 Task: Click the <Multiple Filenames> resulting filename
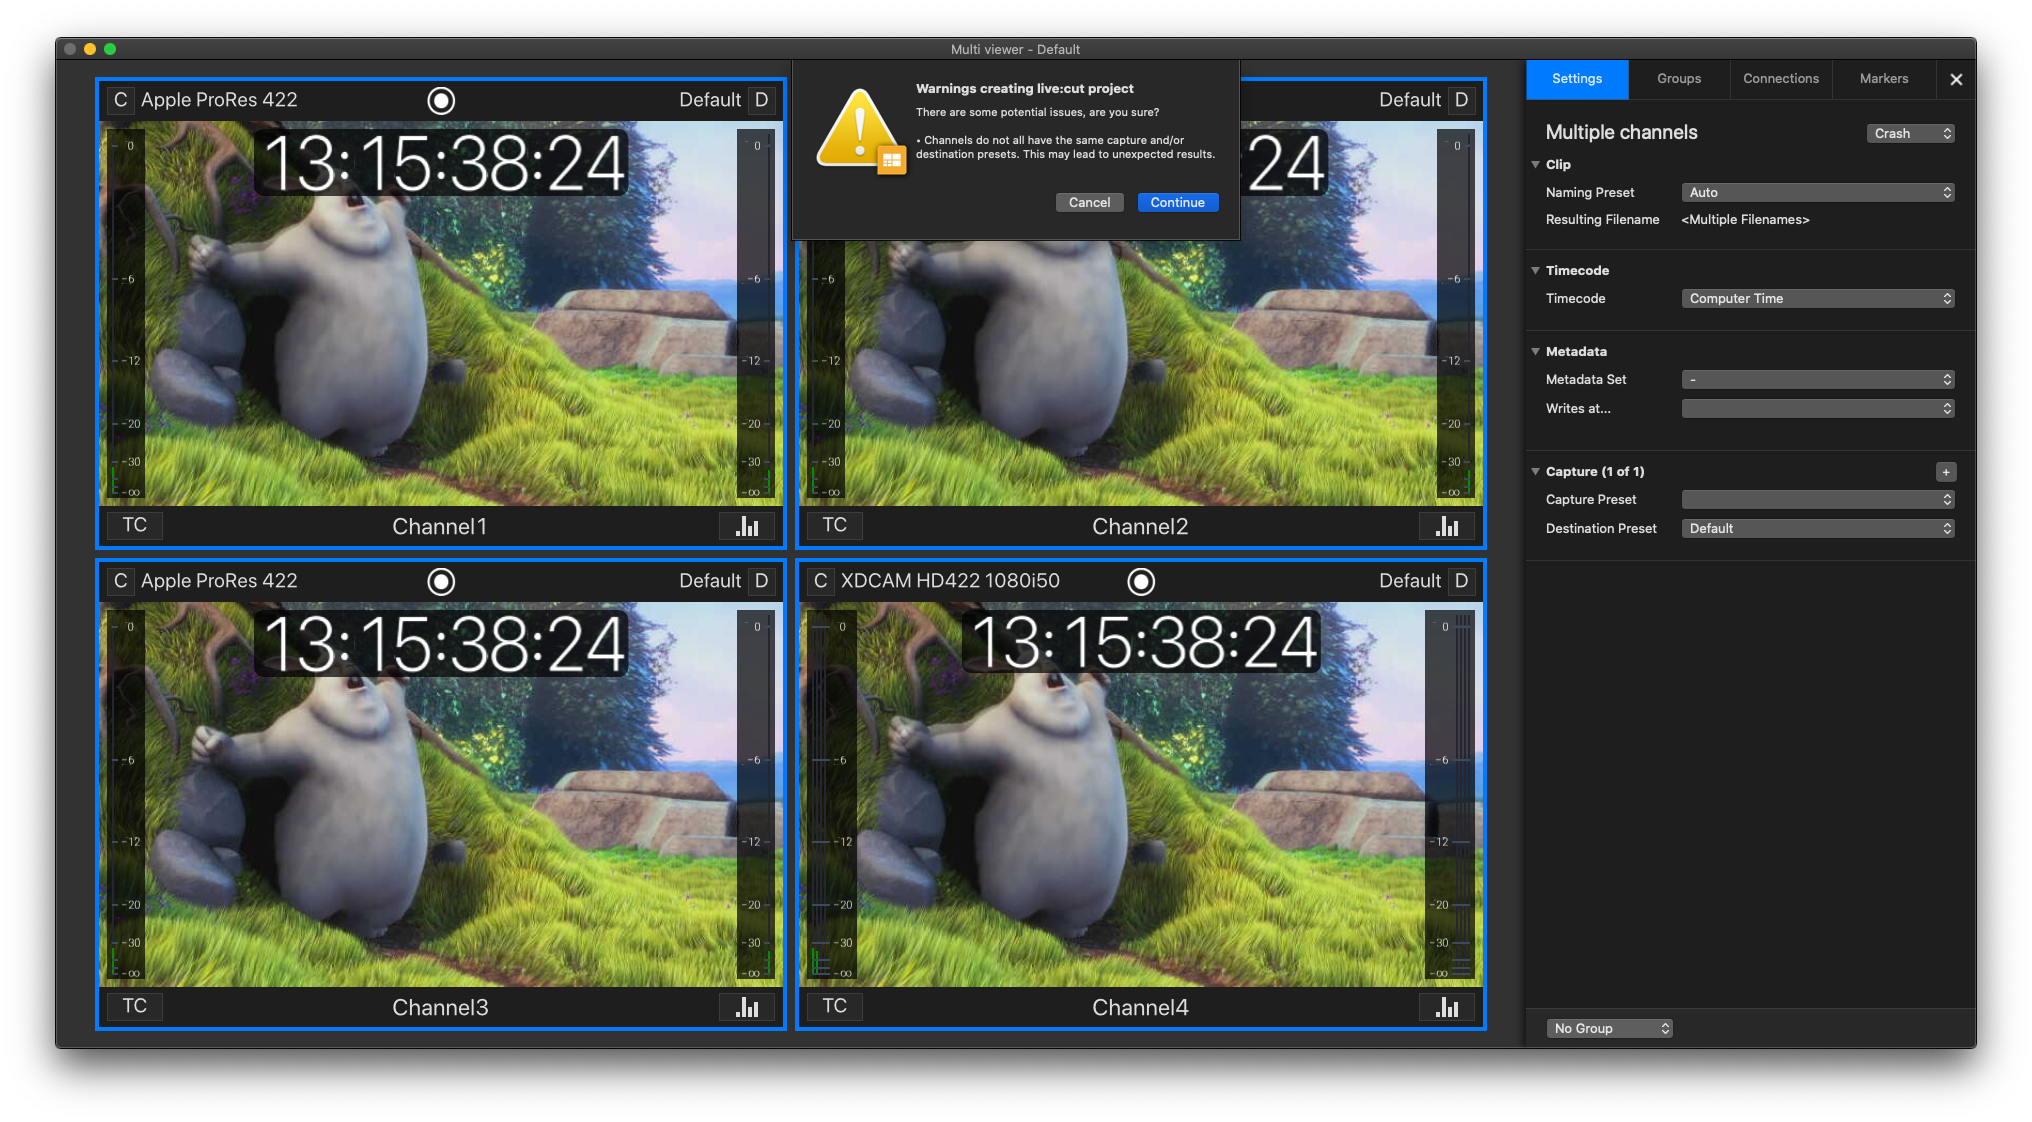point(1746,220)
